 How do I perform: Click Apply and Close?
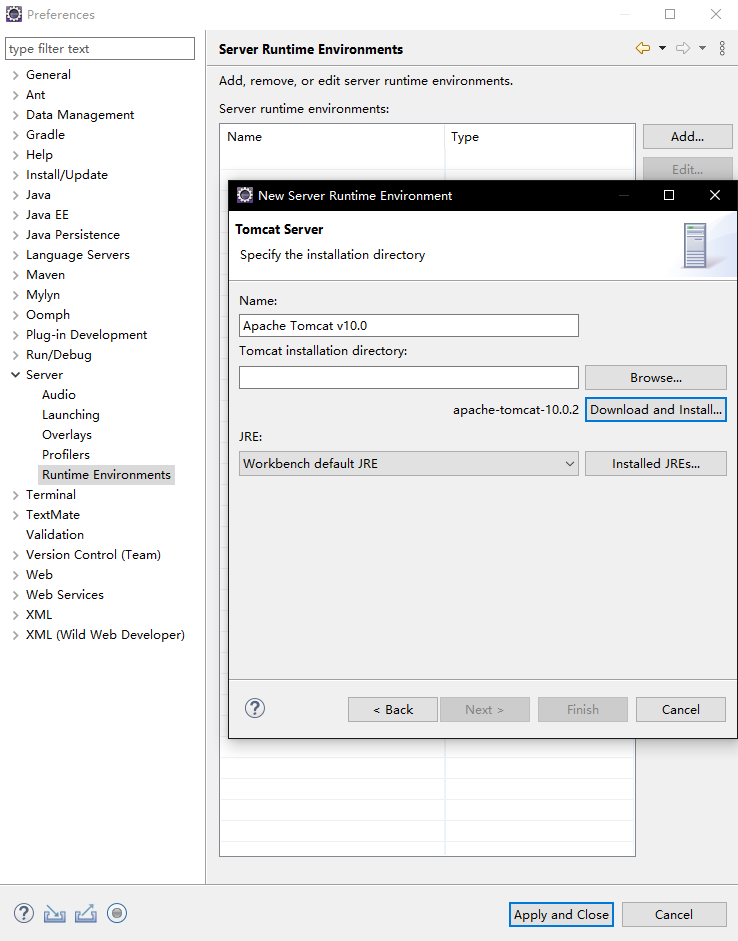point(561,915)
